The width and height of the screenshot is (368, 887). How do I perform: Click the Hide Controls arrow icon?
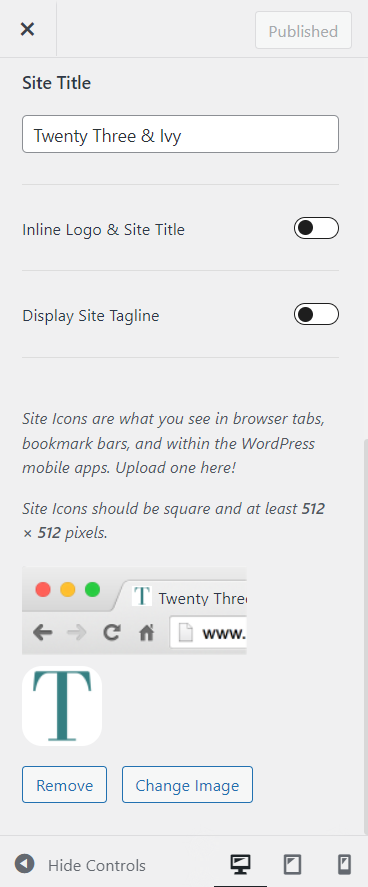24,864
